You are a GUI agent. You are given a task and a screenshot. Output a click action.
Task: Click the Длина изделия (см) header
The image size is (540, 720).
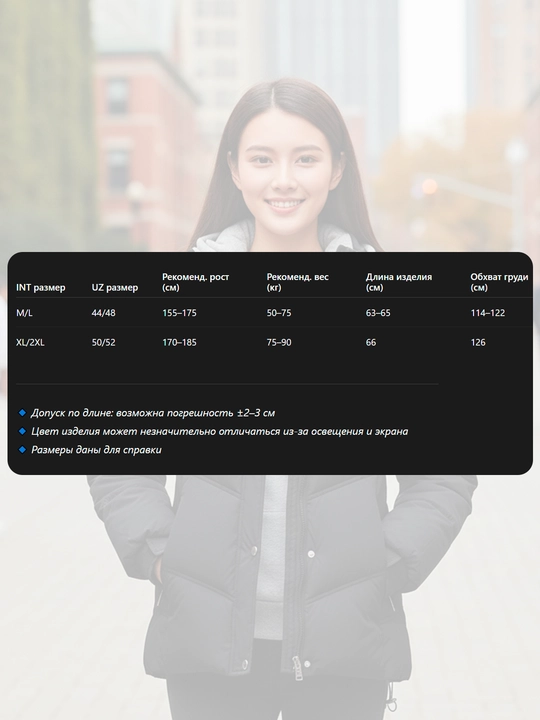pyautogui.click(x=399, y=282)
